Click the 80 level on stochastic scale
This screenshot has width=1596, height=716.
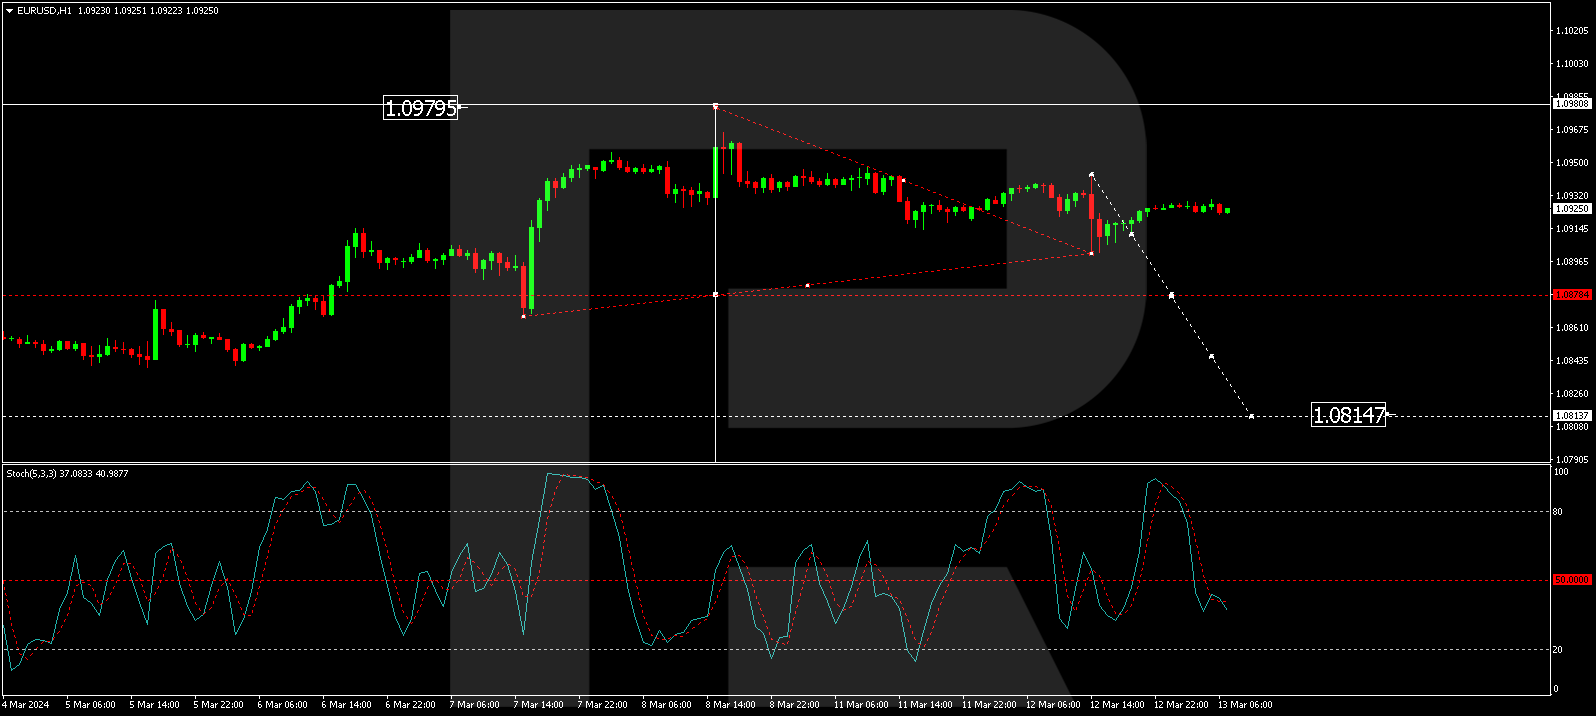[x=1557, y=512]
